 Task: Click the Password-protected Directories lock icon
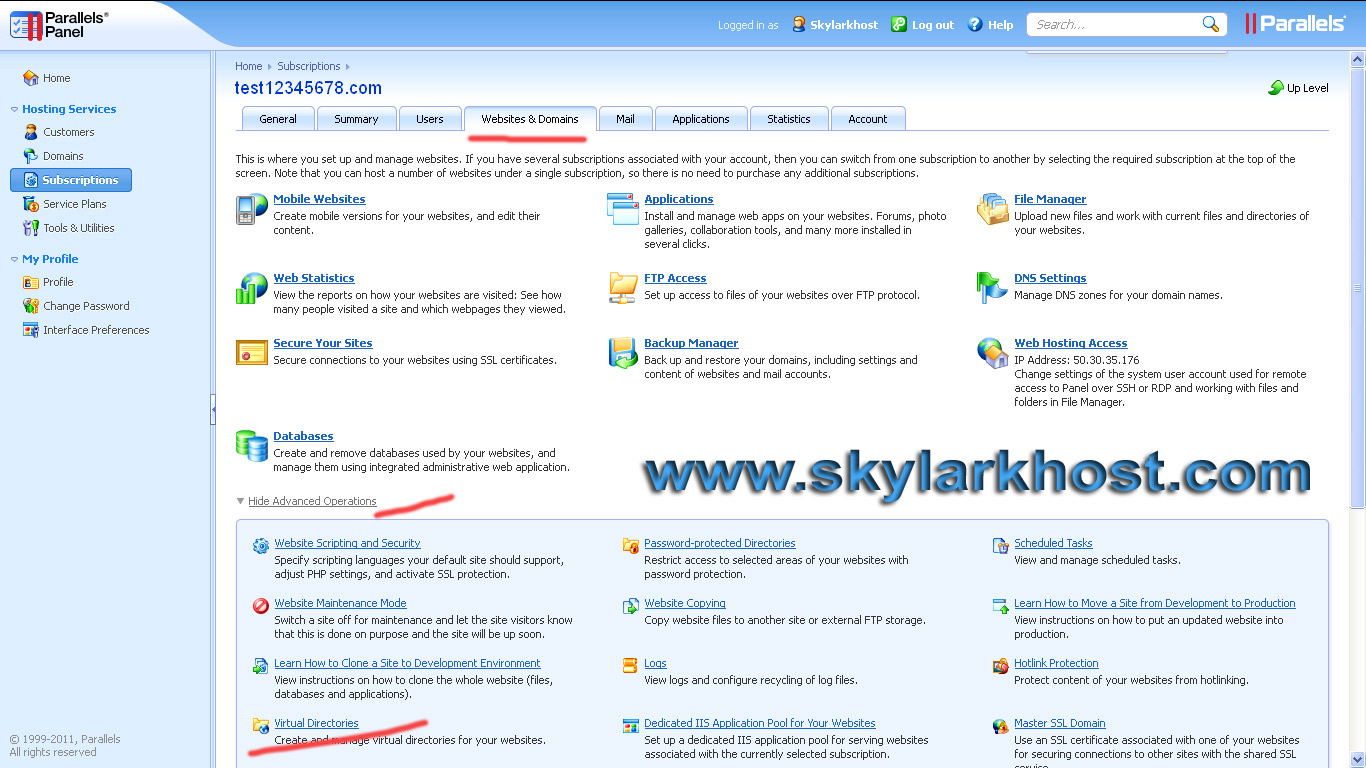[x=631, y=545]
